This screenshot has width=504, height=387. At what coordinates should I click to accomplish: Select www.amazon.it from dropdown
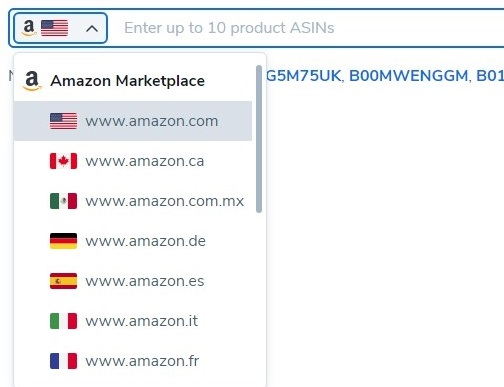coord(133,321)
